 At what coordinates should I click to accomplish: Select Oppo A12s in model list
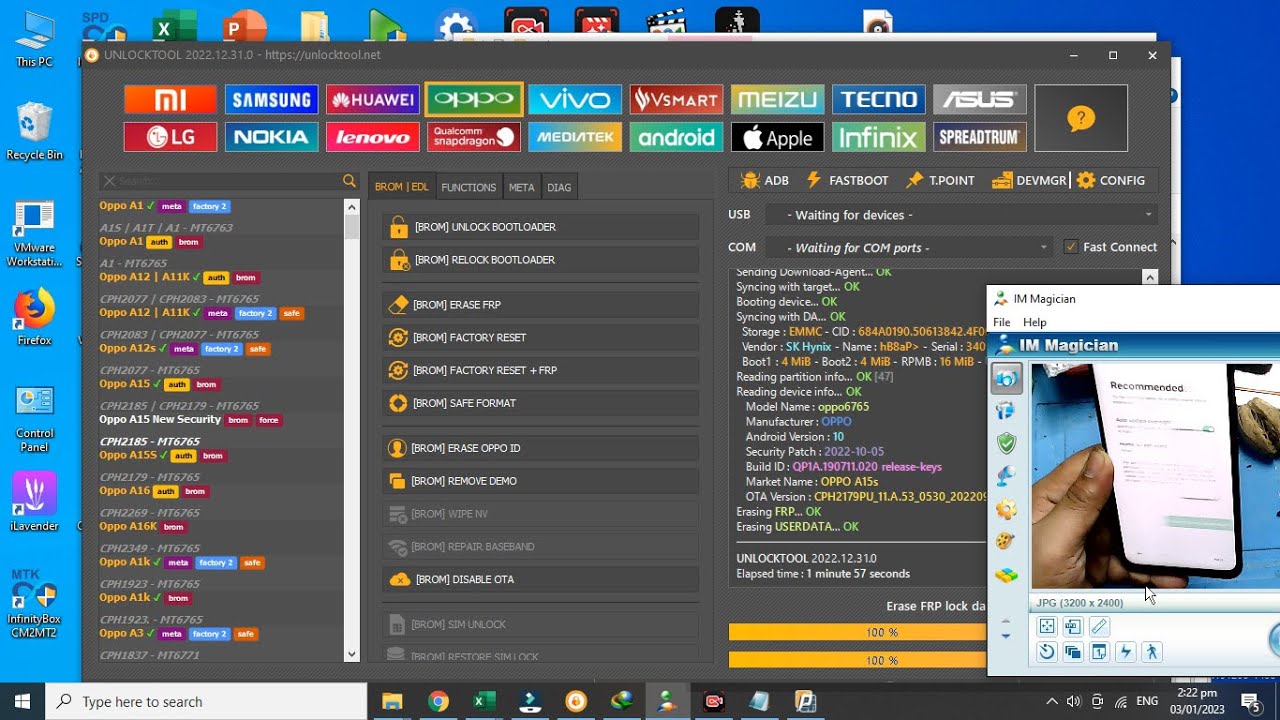(x=127, y=348)
